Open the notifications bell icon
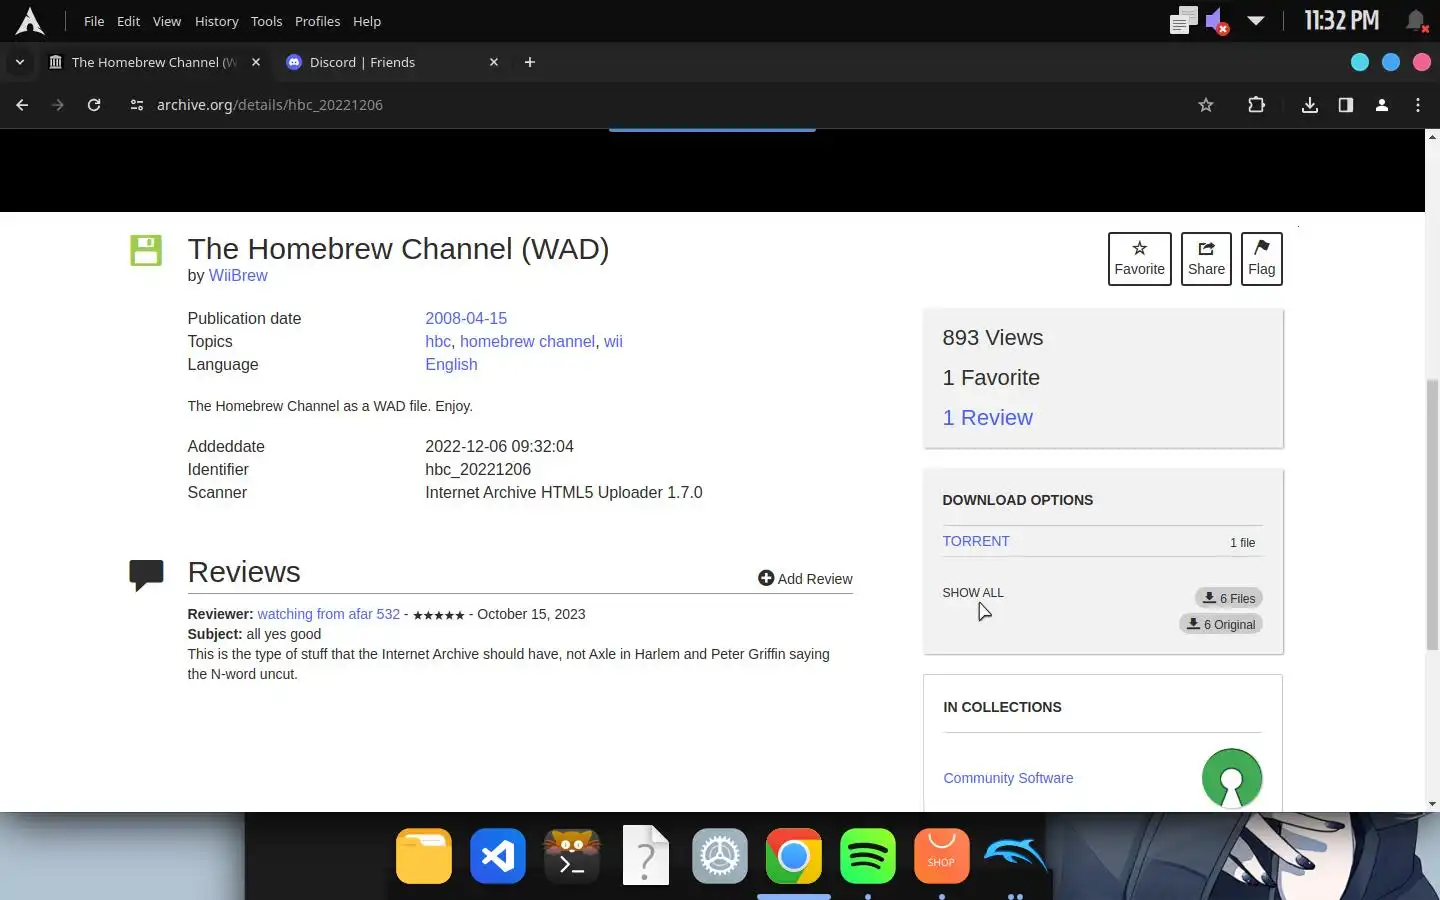 pyautogui.click(x=1416, y=21)
